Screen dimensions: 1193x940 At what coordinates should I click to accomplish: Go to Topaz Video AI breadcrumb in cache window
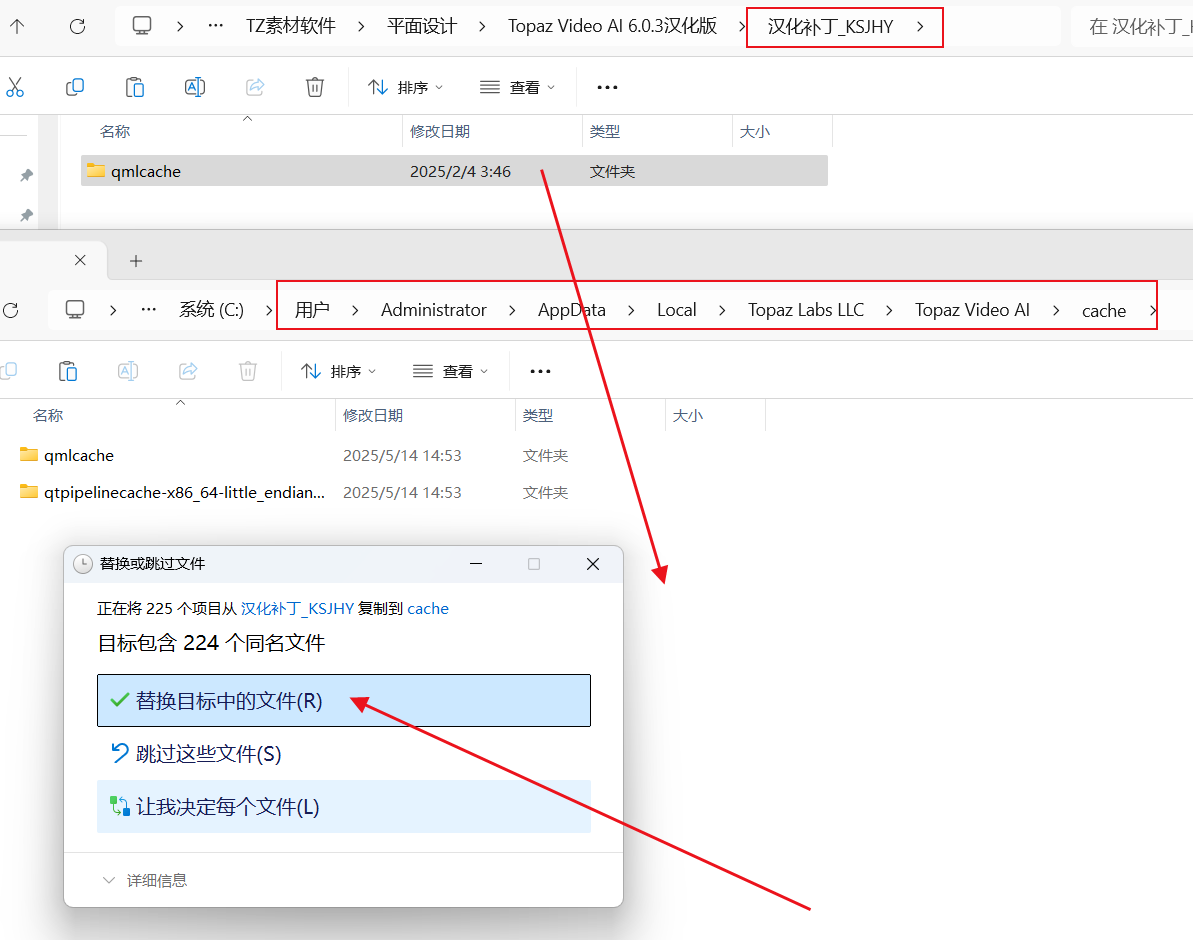[972, 310]
